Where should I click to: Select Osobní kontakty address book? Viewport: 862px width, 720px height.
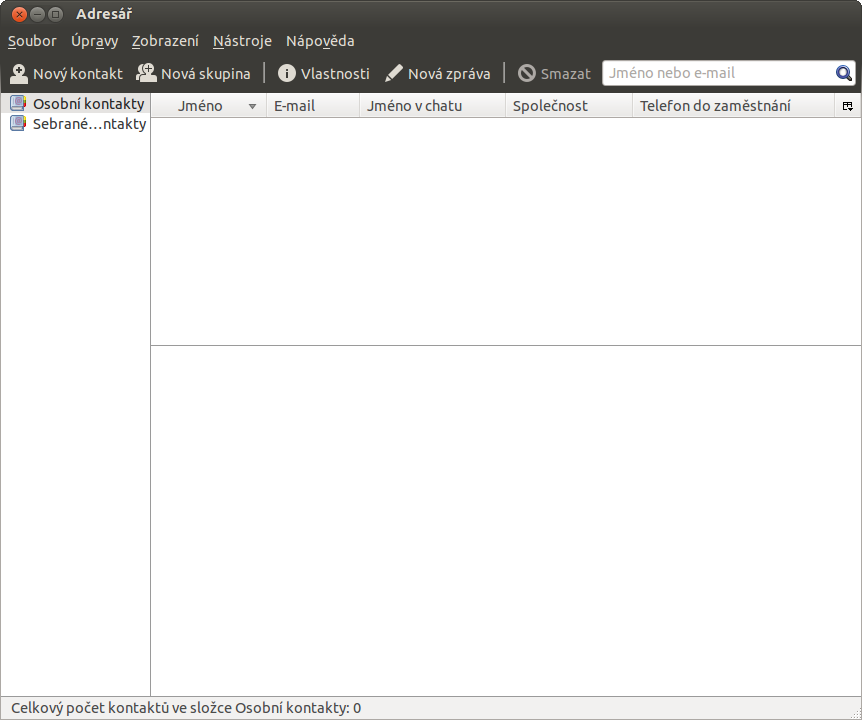[x=75, y=103]
